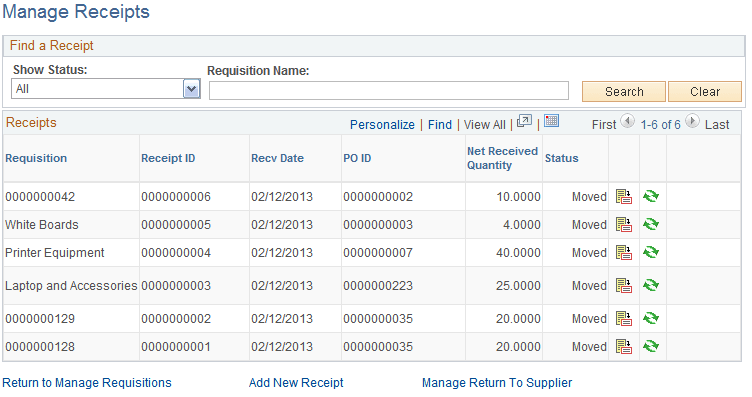Click View All in Receipts grid
752x397 pixels.
click(x=484, y=125)
